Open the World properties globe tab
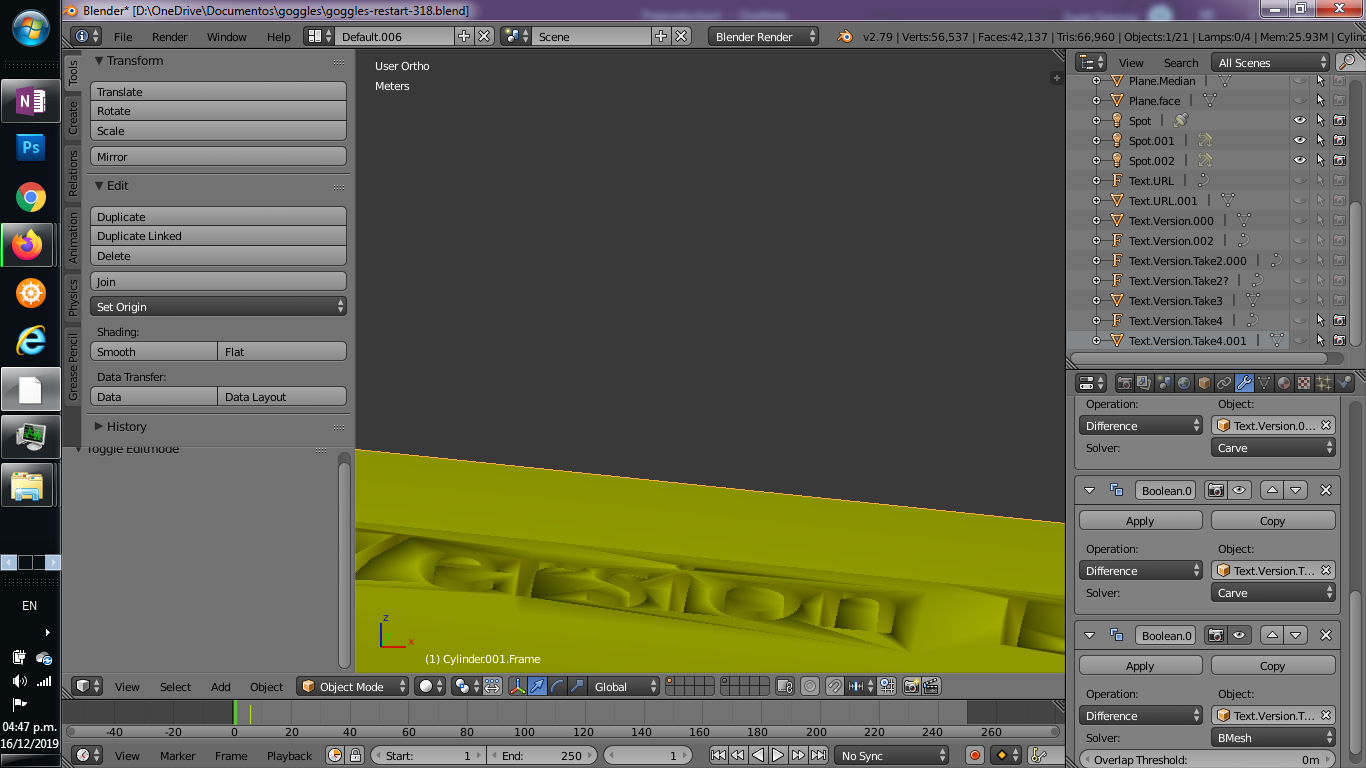The height and width of the screenshot is (768, 1366). (1185, 383)
